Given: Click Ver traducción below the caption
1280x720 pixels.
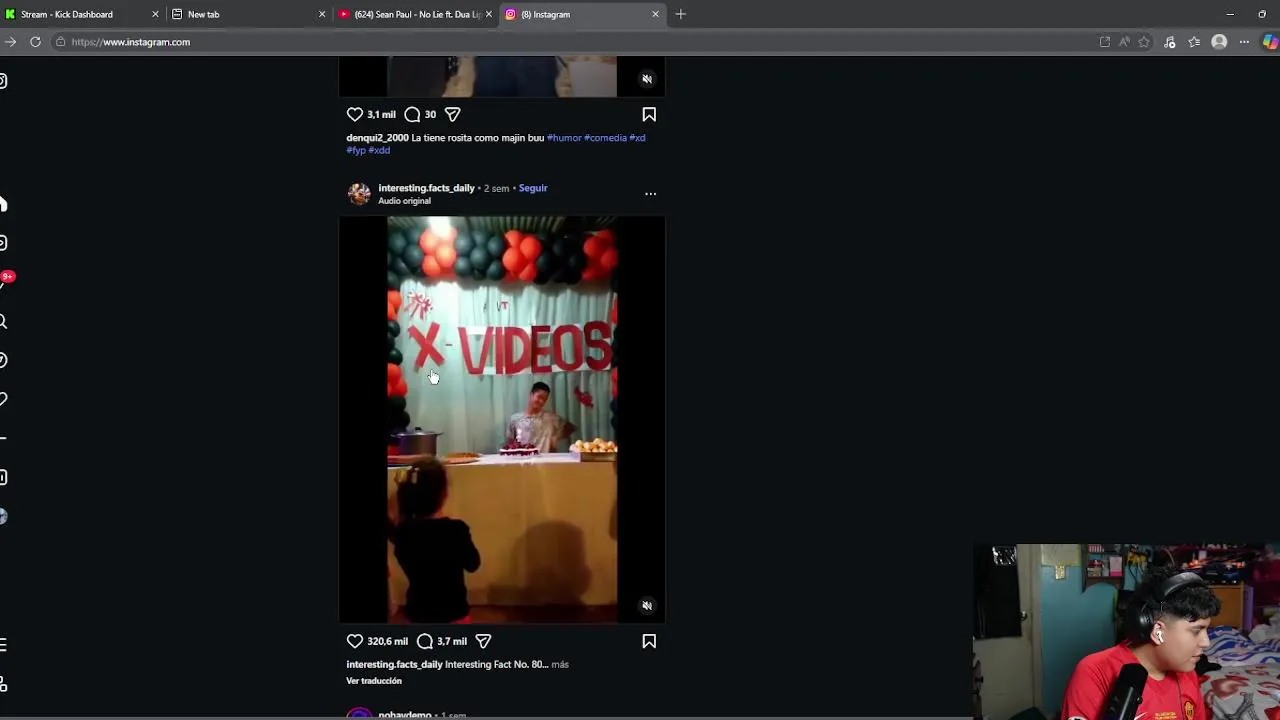Looking at the screenshot, I should coord(374,681).
